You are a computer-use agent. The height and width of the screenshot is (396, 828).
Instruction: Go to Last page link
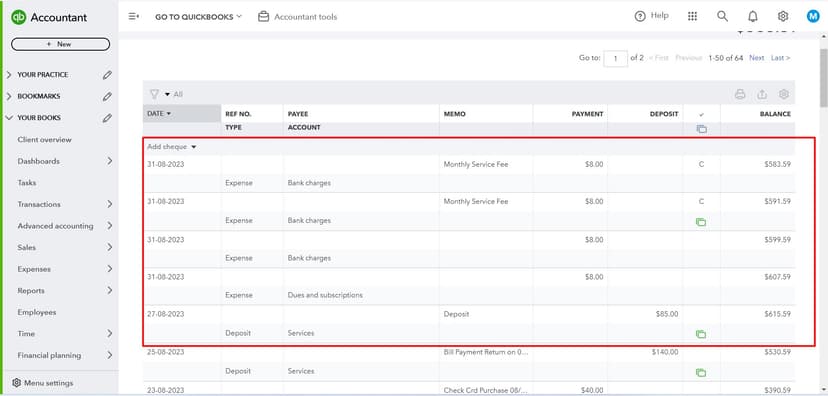click(x=780, y=58)
